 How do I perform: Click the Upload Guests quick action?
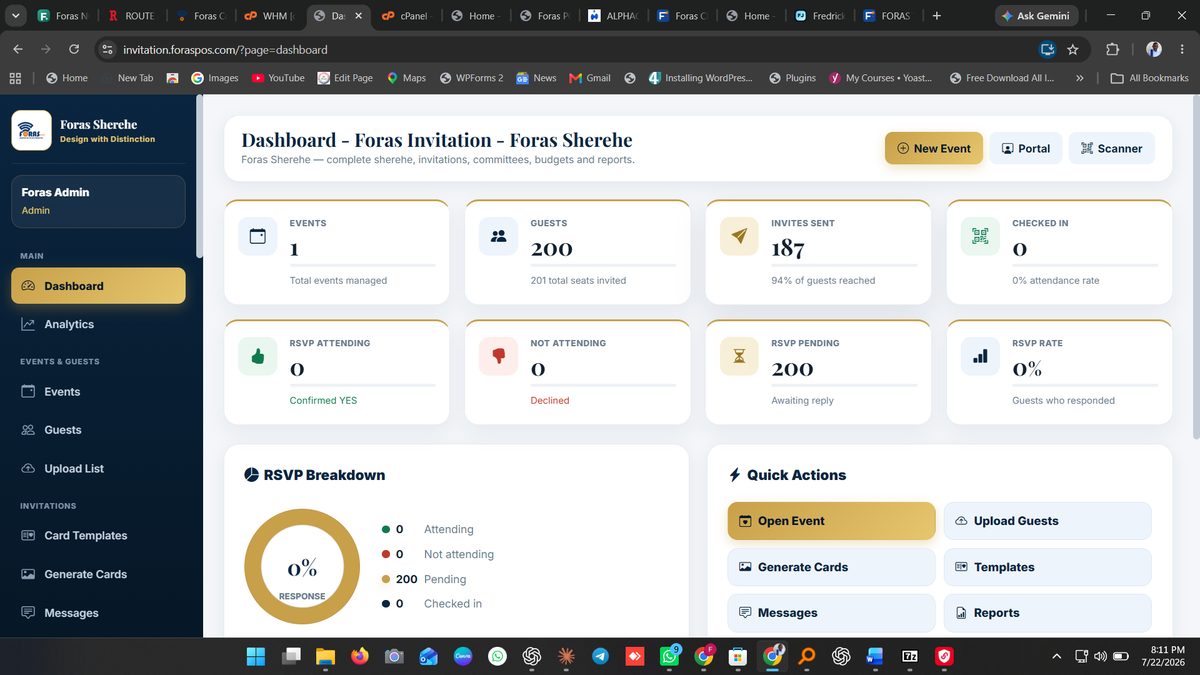click(x=1047, y=521)
